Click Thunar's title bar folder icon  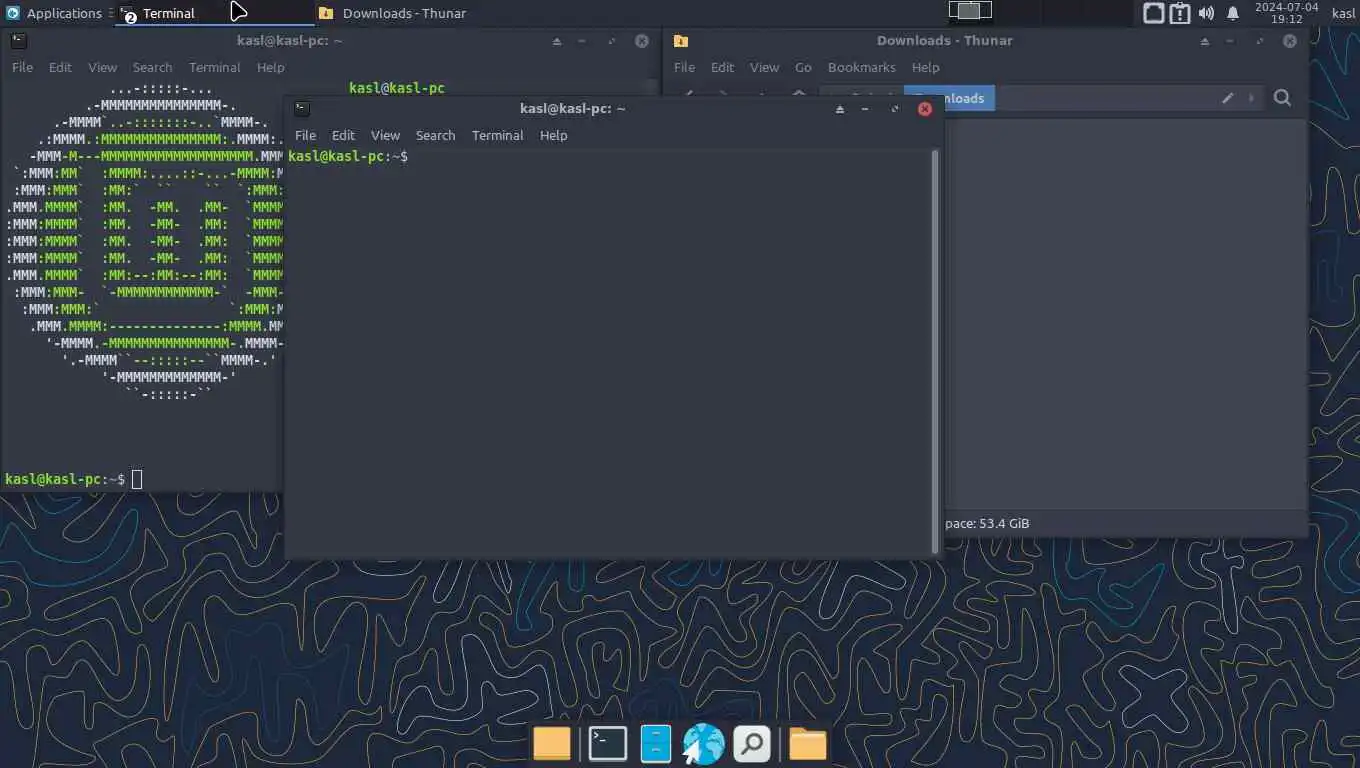681,41
